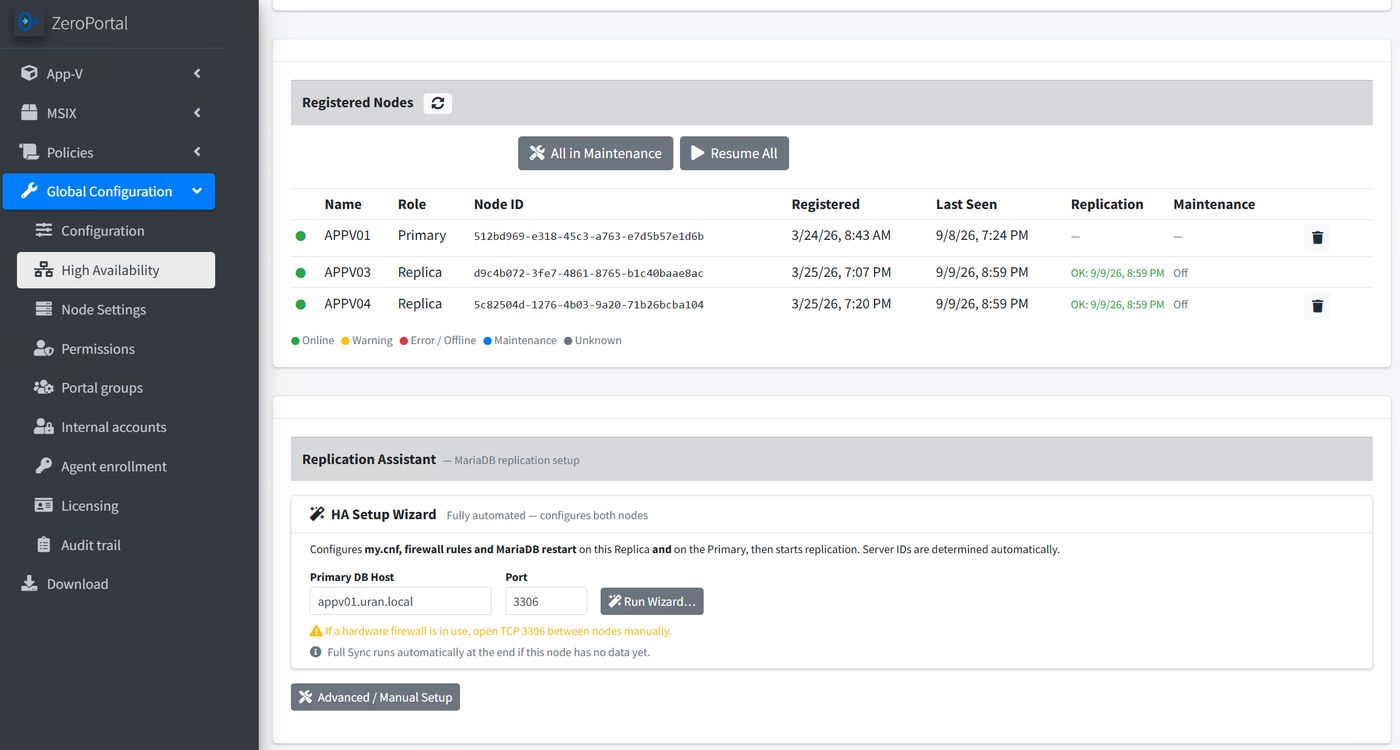The width and height of the screenshot is (1400, 750).
Task: Click the APPV04 green online status dot
Action: 300,304
